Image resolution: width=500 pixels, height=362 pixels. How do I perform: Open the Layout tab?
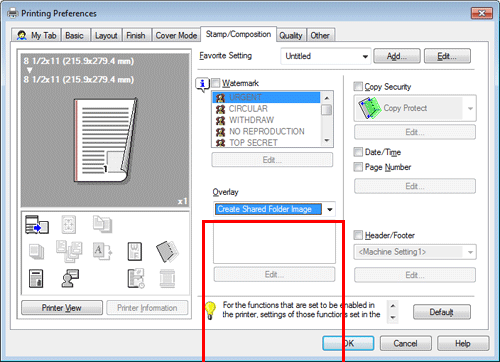tap(106, 35)
